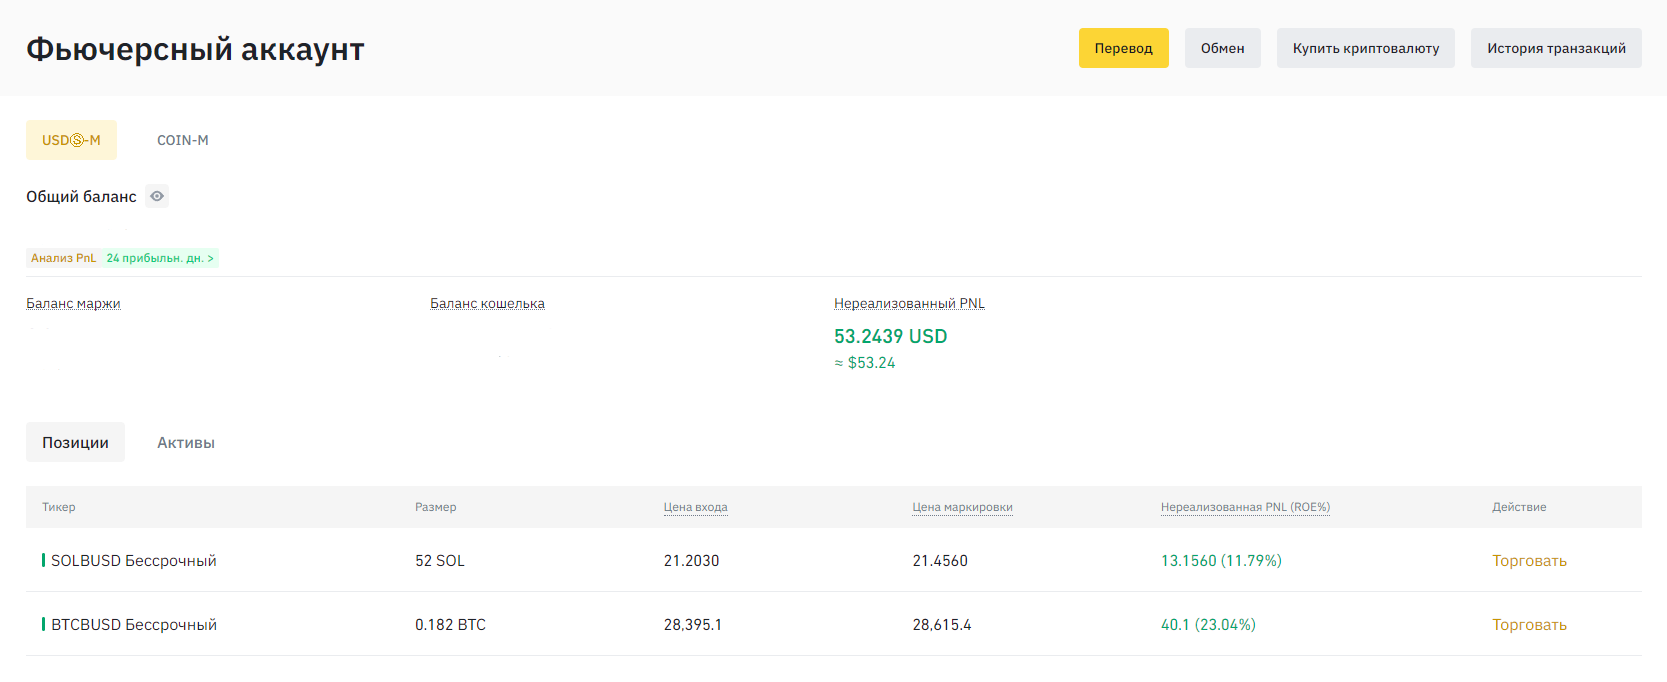Image resolution: width=1667 pixels, height=682 pixels.
Task: Open История транзакций
Action: tap(1555, 48)
